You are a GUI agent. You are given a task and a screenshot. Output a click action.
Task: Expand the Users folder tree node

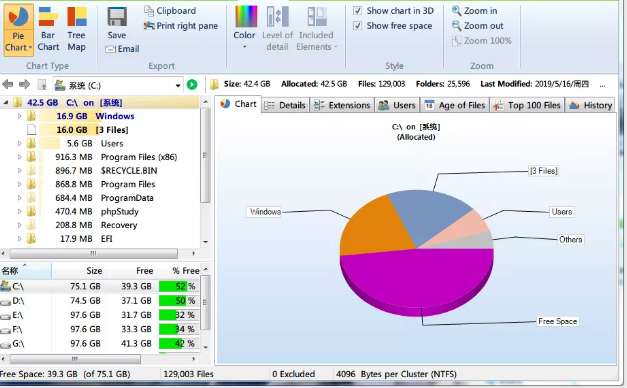19,143
